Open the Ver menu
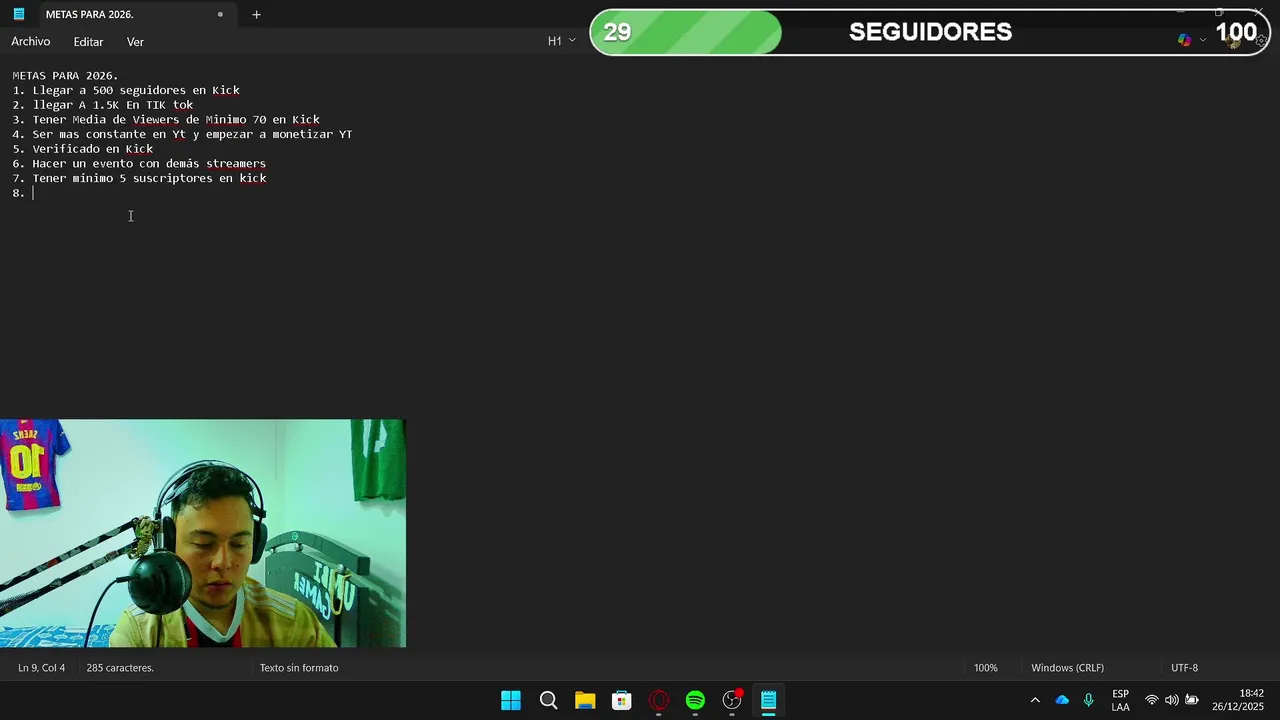 (x=135, y=42)
